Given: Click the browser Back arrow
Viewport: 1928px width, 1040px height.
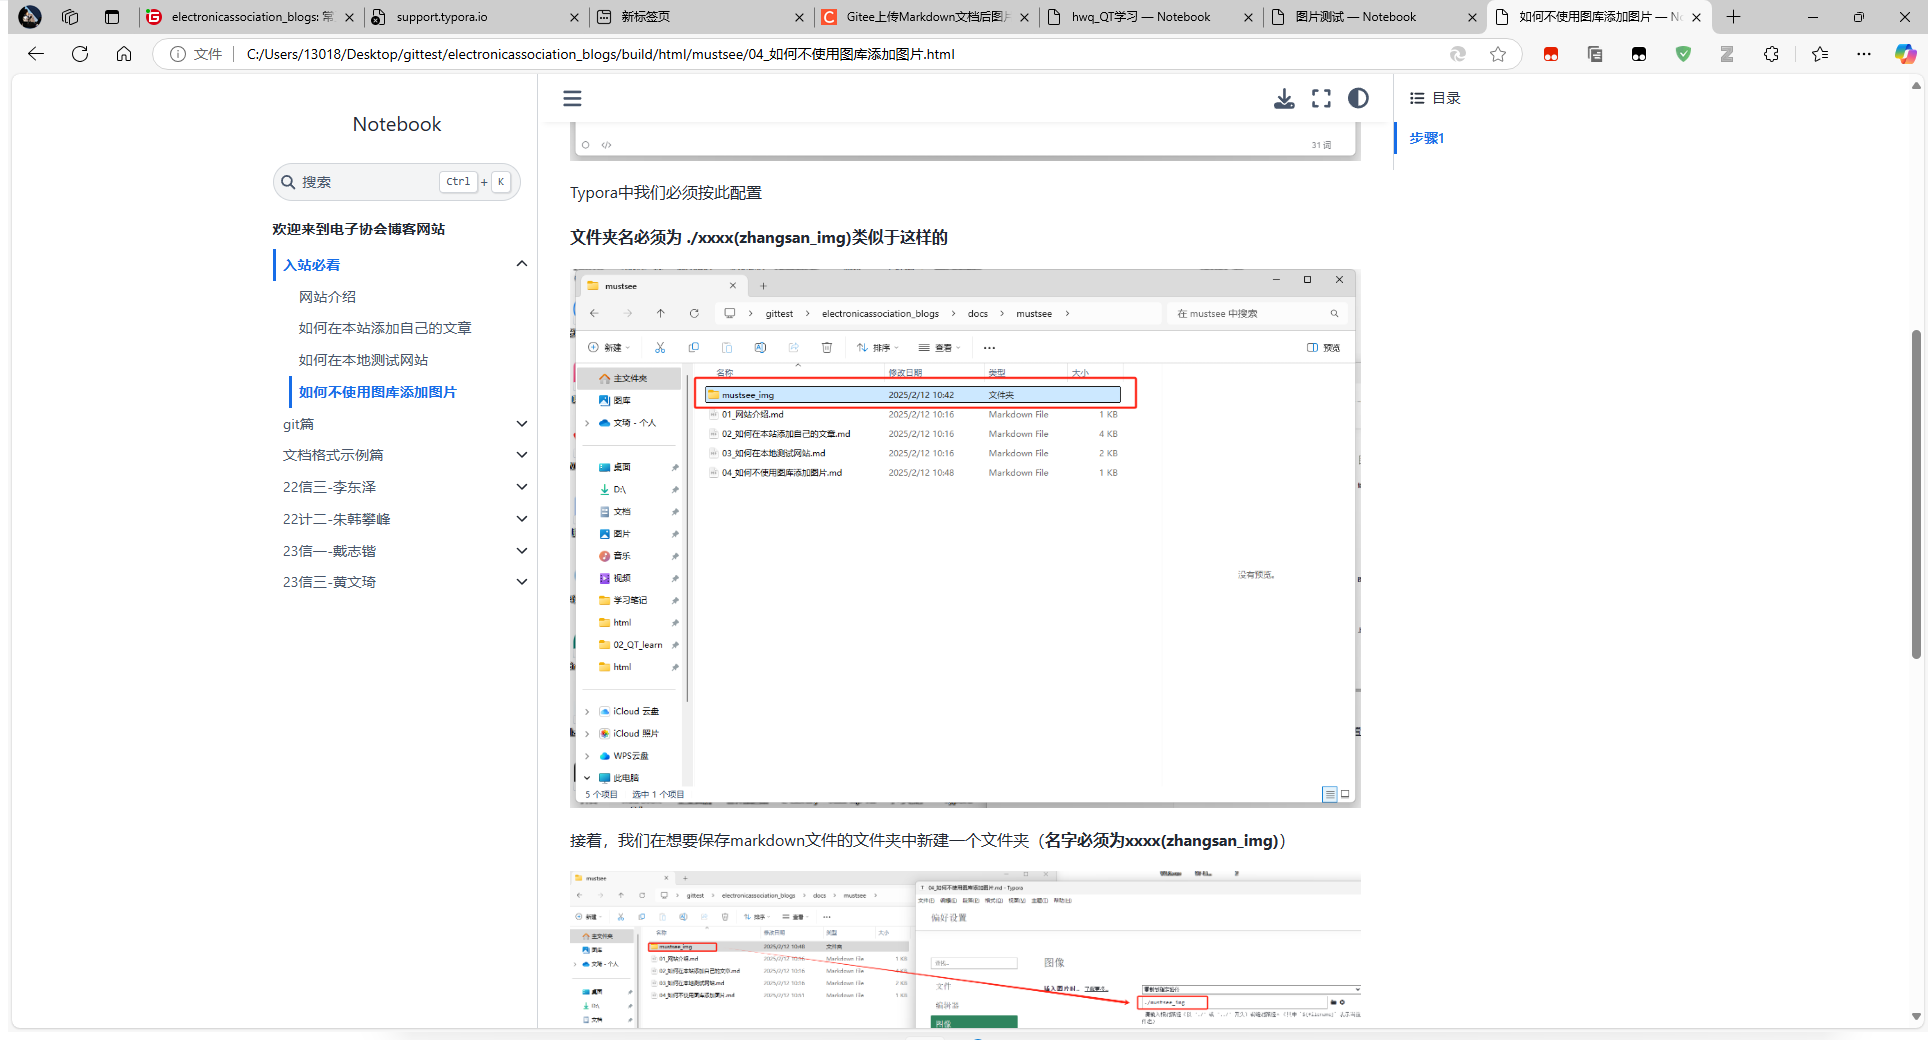Looking at the screenshot, I should (36, 54).
